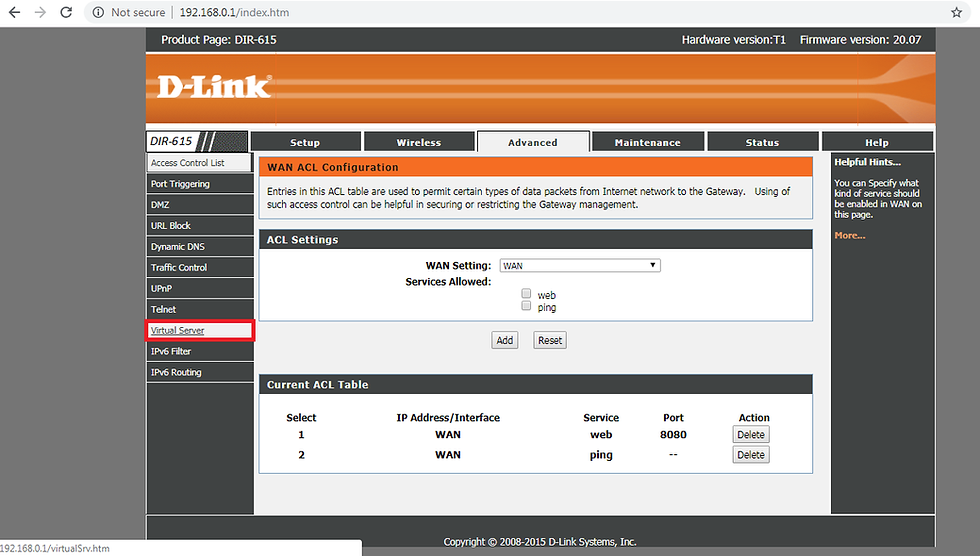Click 'web' service cell in row 1
This screenshot has width=980, height=556.
(x=601, y=435)
